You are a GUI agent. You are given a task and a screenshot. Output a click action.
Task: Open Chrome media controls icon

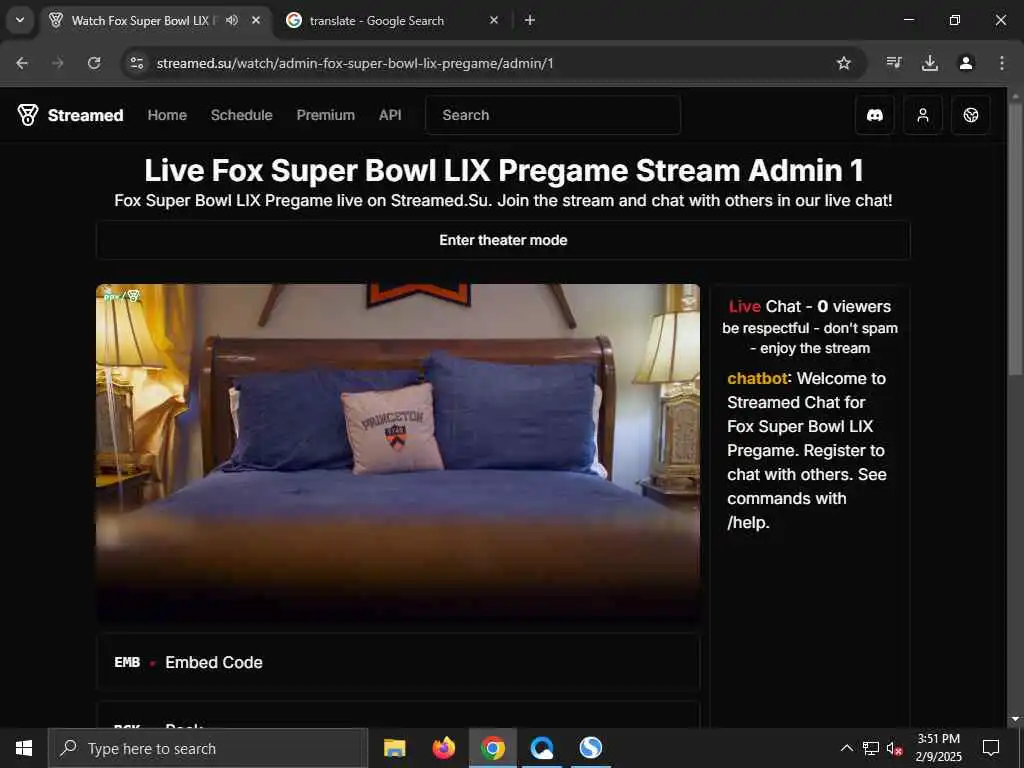click(x=894, y=63)
